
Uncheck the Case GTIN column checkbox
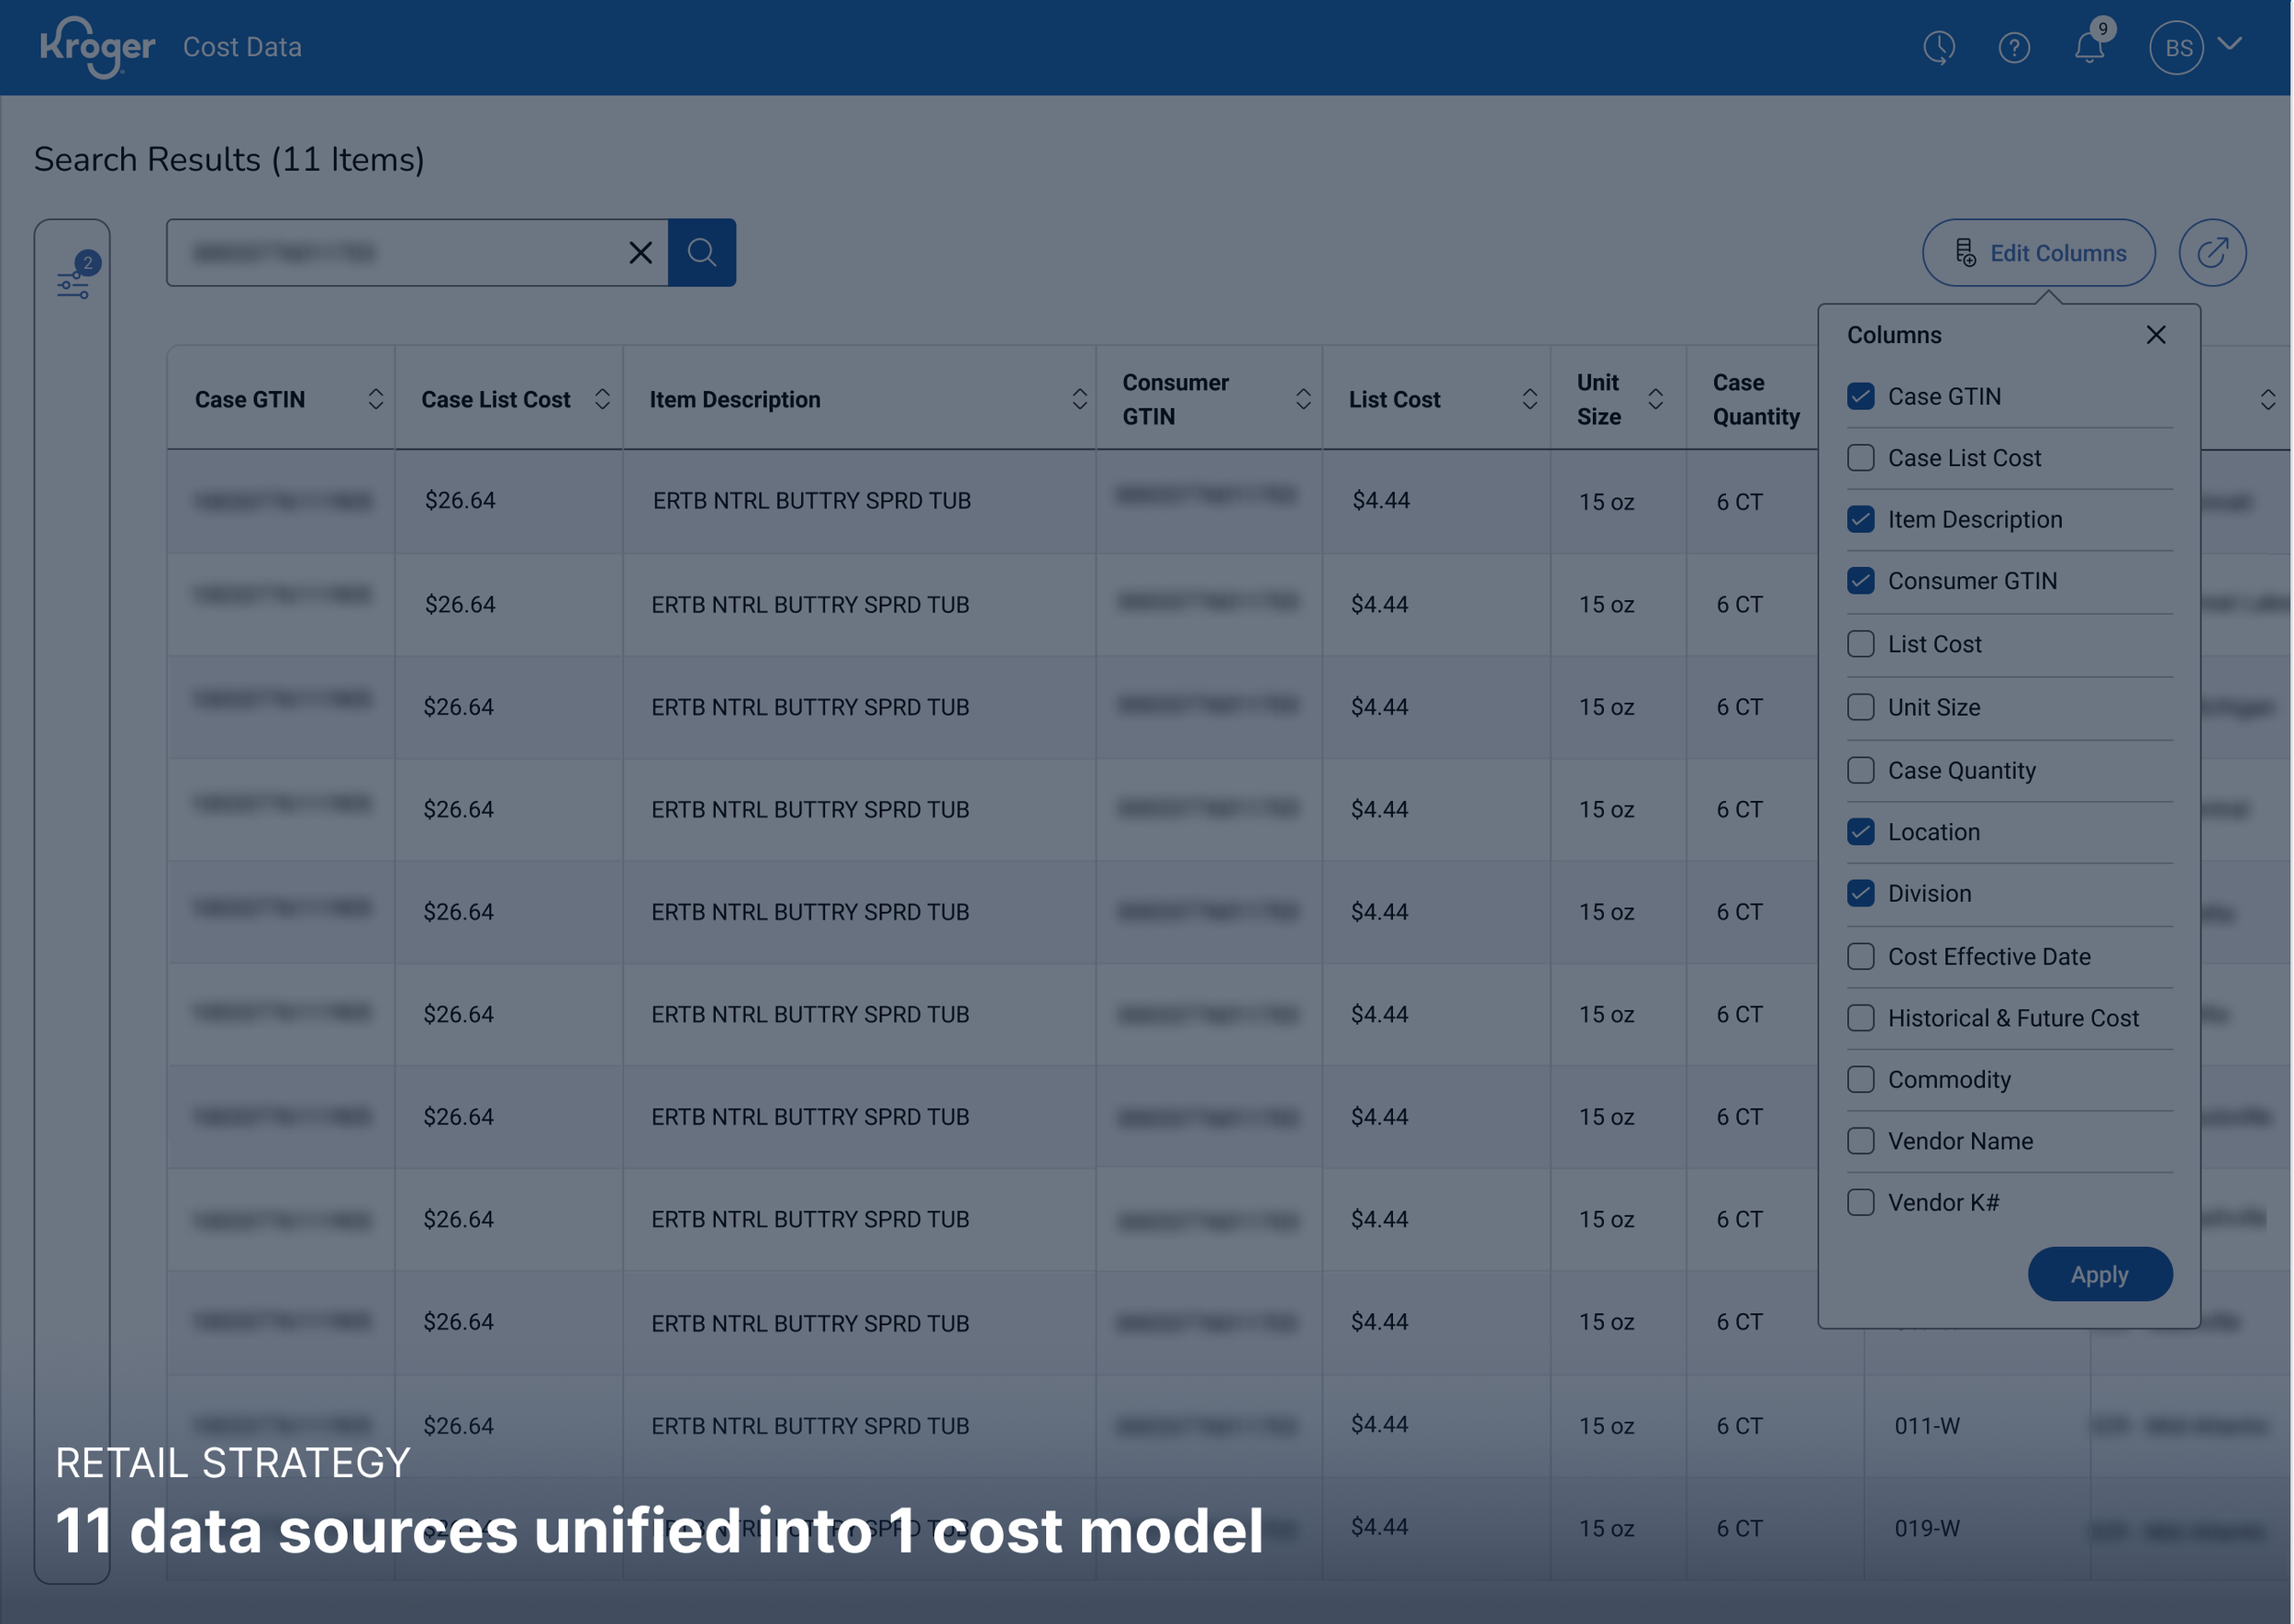coord(1861,396)
